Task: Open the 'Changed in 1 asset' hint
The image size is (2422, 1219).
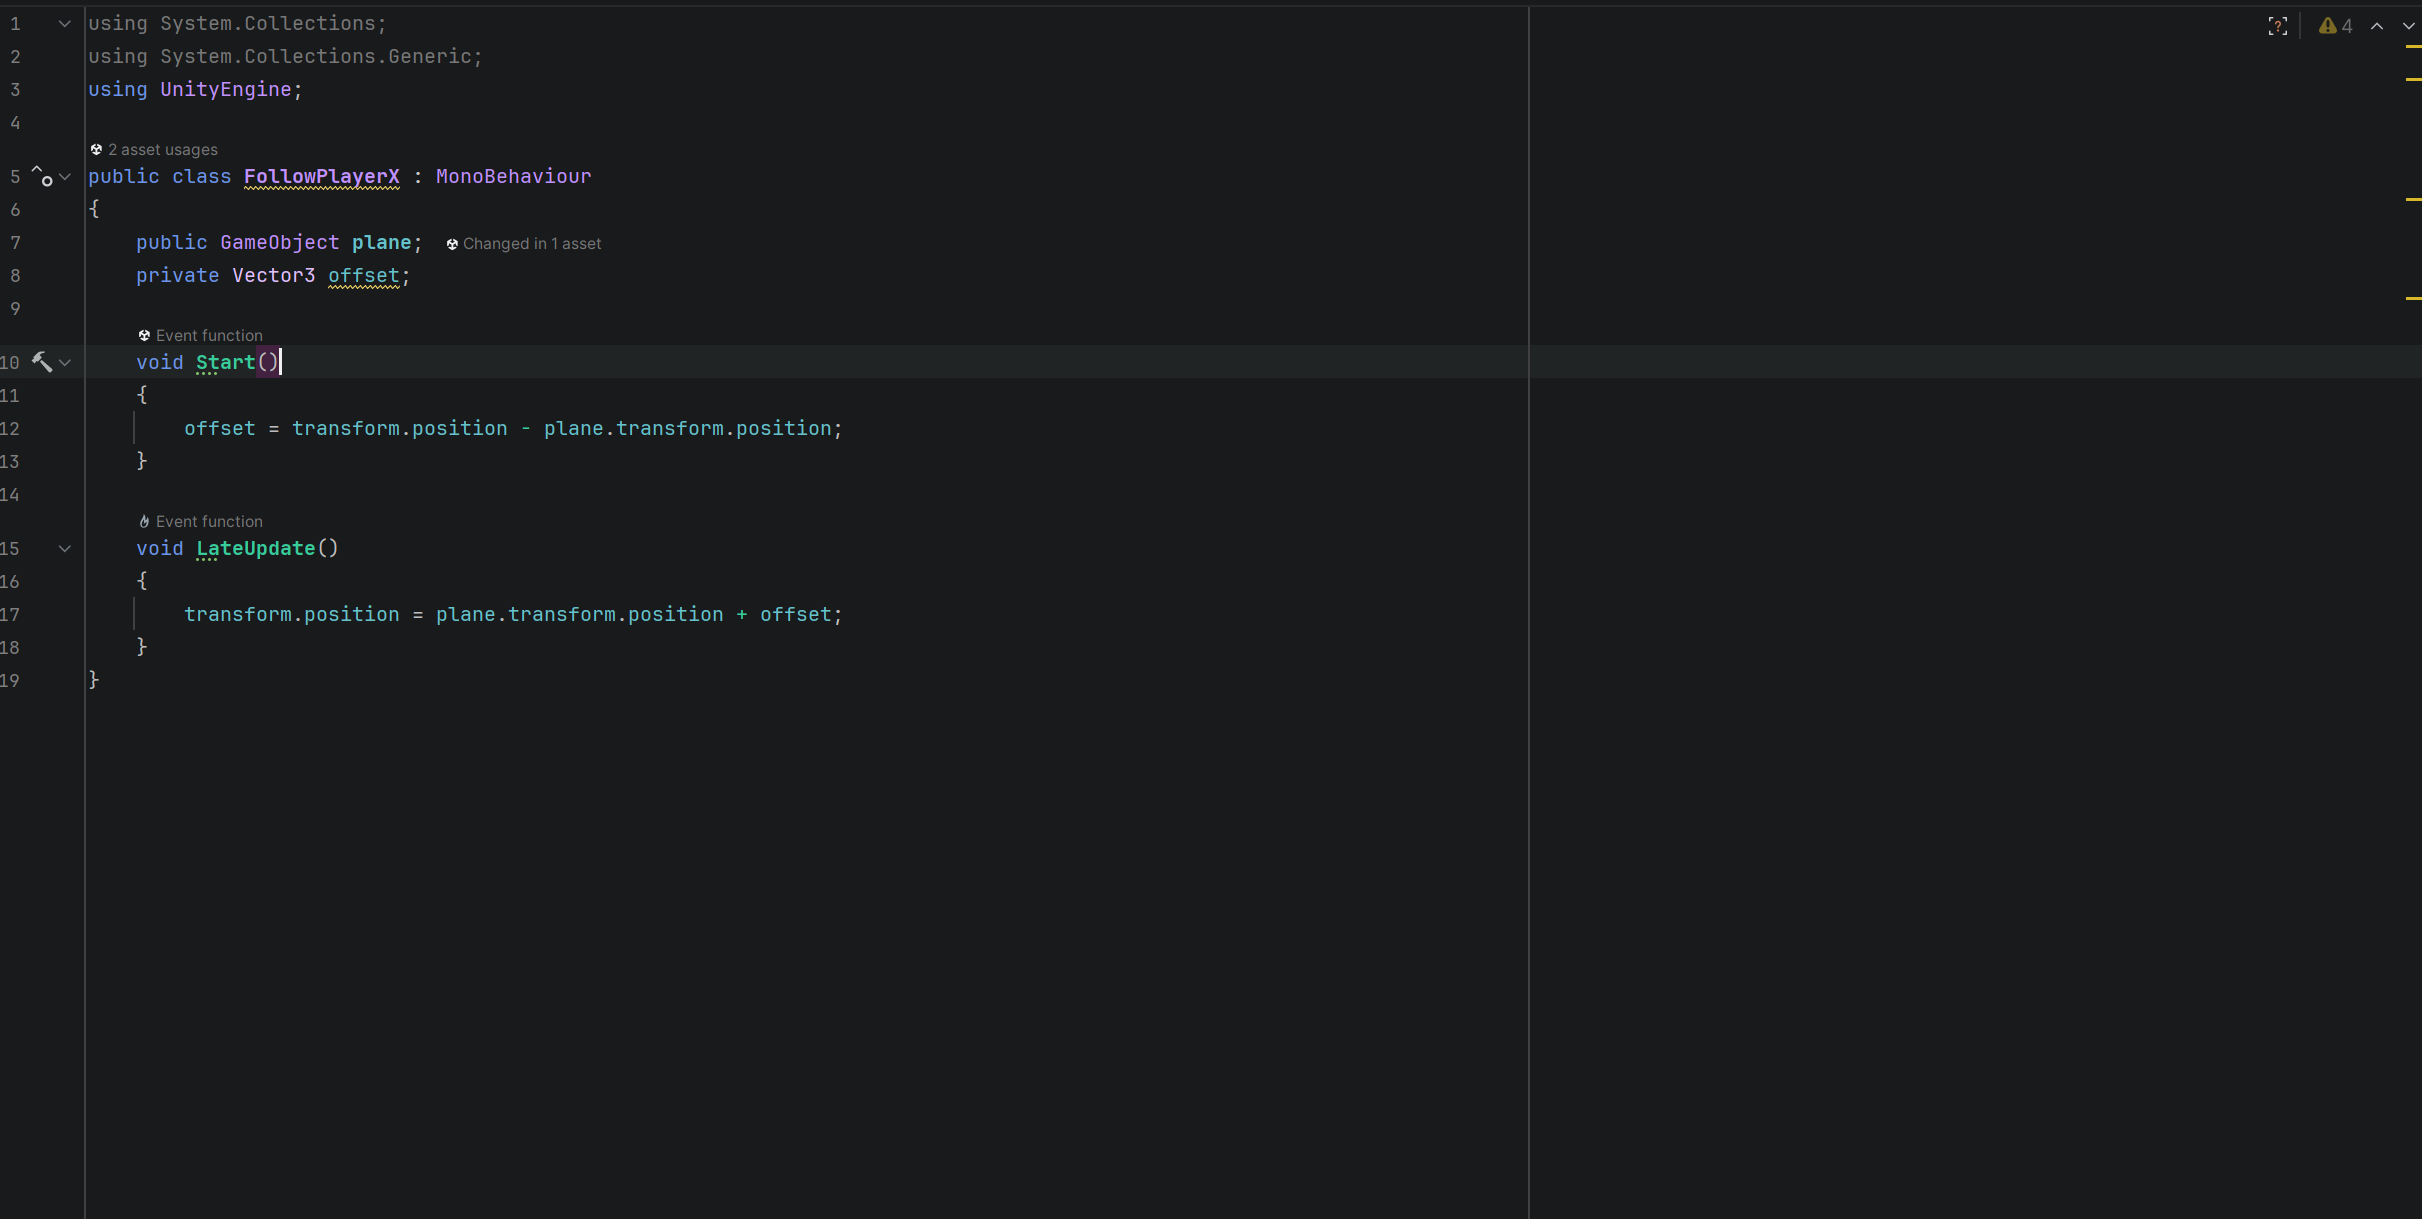Action: click(x=531, y=244)
